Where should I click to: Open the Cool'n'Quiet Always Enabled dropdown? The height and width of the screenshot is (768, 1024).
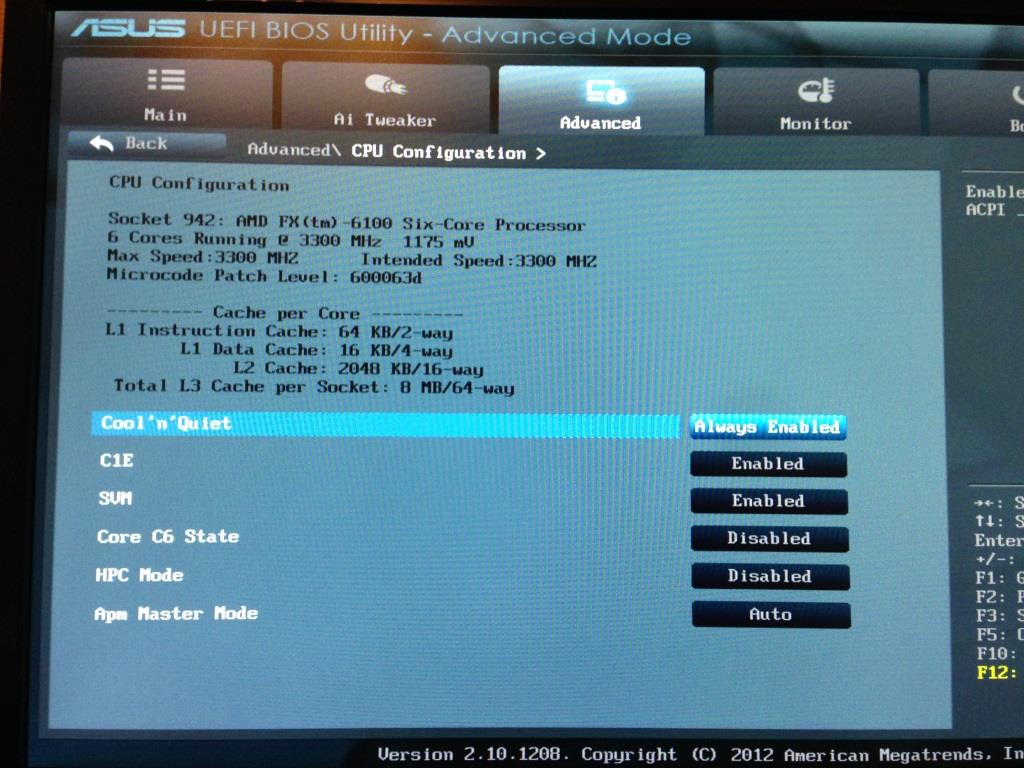click(767, 426)
